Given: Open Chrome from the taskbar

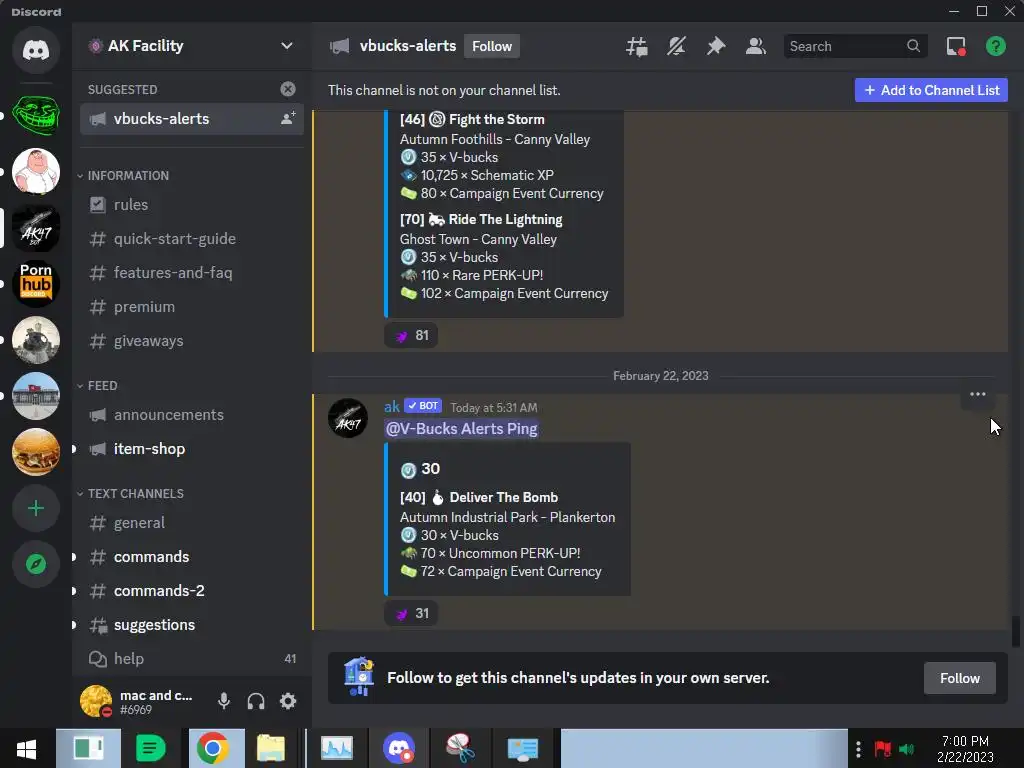Looking at the screenshot, I should pos(213,748).
